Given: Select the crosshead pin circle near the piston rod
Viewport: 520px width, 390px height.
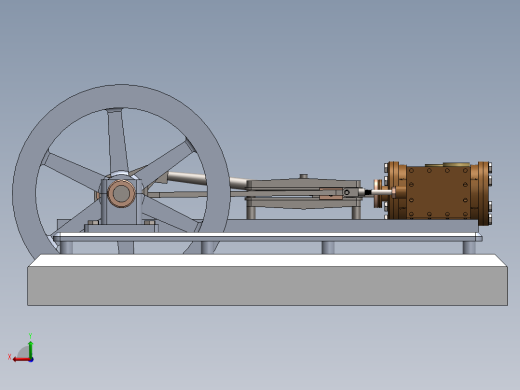Looking at the screenshot, I should pyautogui.click(x=347, y=192).
